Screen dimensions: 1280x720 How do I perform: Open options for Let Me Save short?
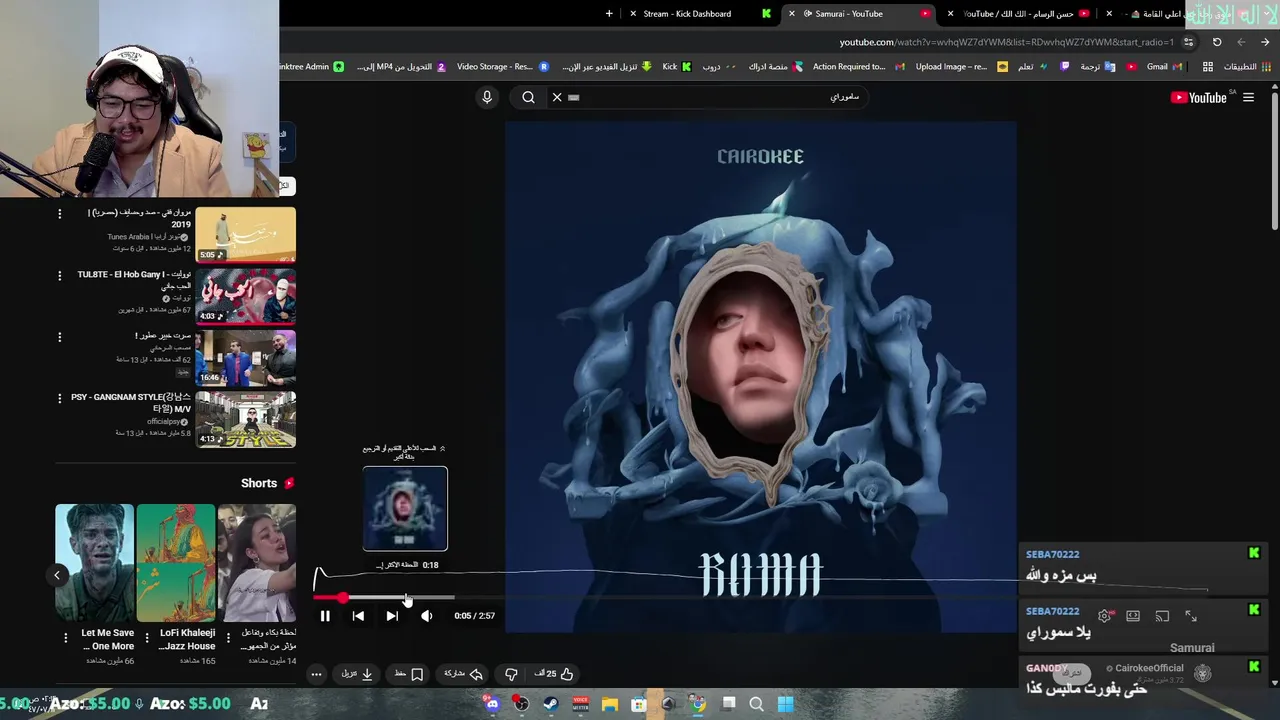click(x=66, y=637)
